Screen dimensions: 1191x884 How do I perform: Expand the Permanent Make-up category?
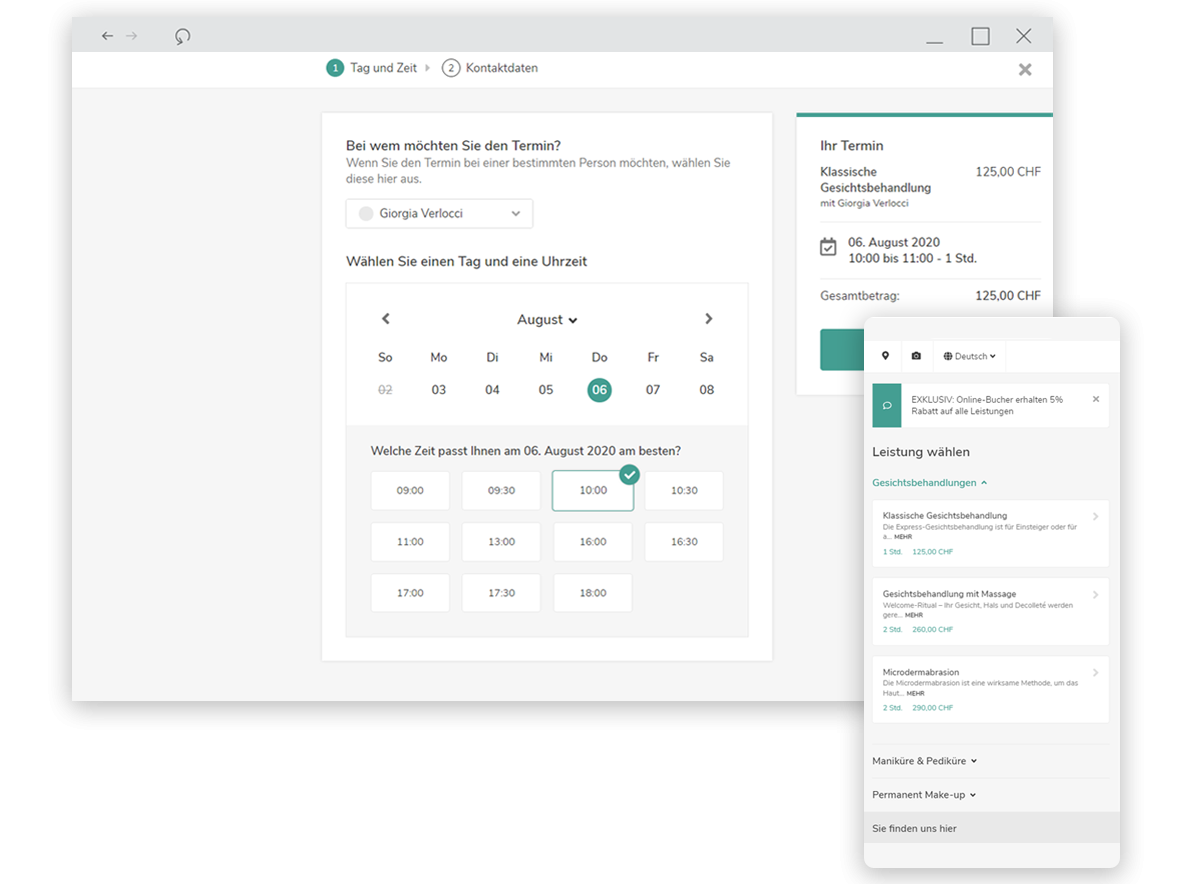point(924,795)
